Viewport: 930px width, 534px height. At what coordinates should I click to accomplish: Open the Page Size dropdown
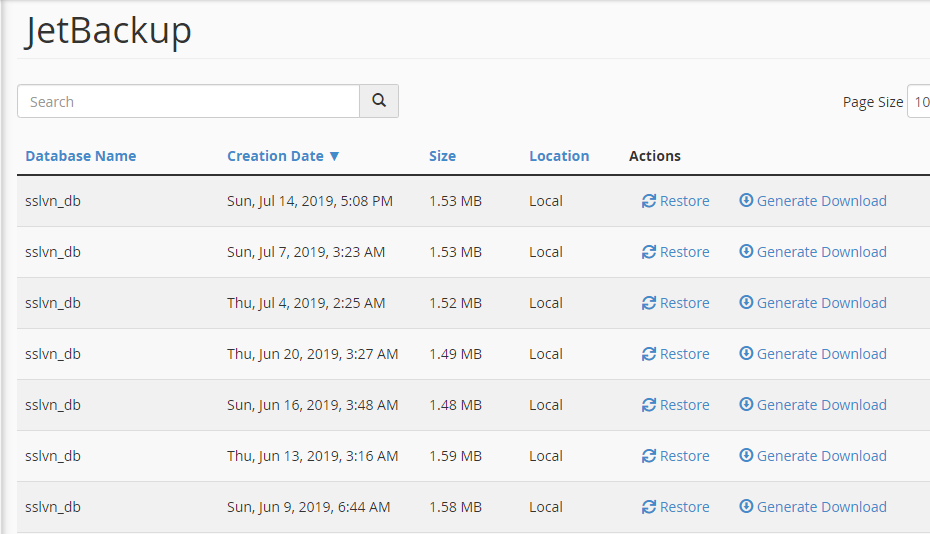click(x=918, y=102)
